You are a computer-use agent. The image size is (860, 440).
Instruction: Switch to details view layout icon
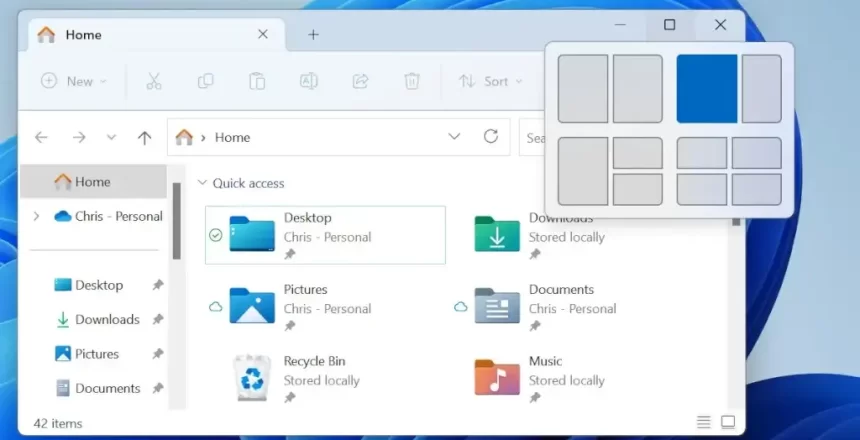pos(704,422)
